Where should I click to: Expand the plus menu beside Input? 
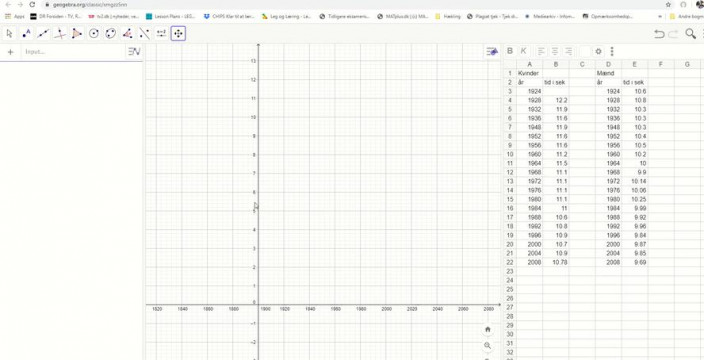point(11,52)
